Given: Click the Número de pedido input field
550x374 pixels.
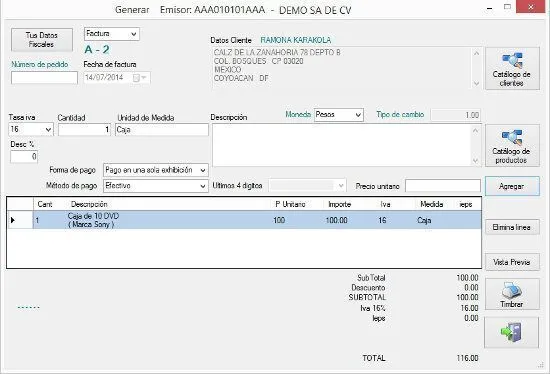Looking at the screenshot, I should 44,78.
